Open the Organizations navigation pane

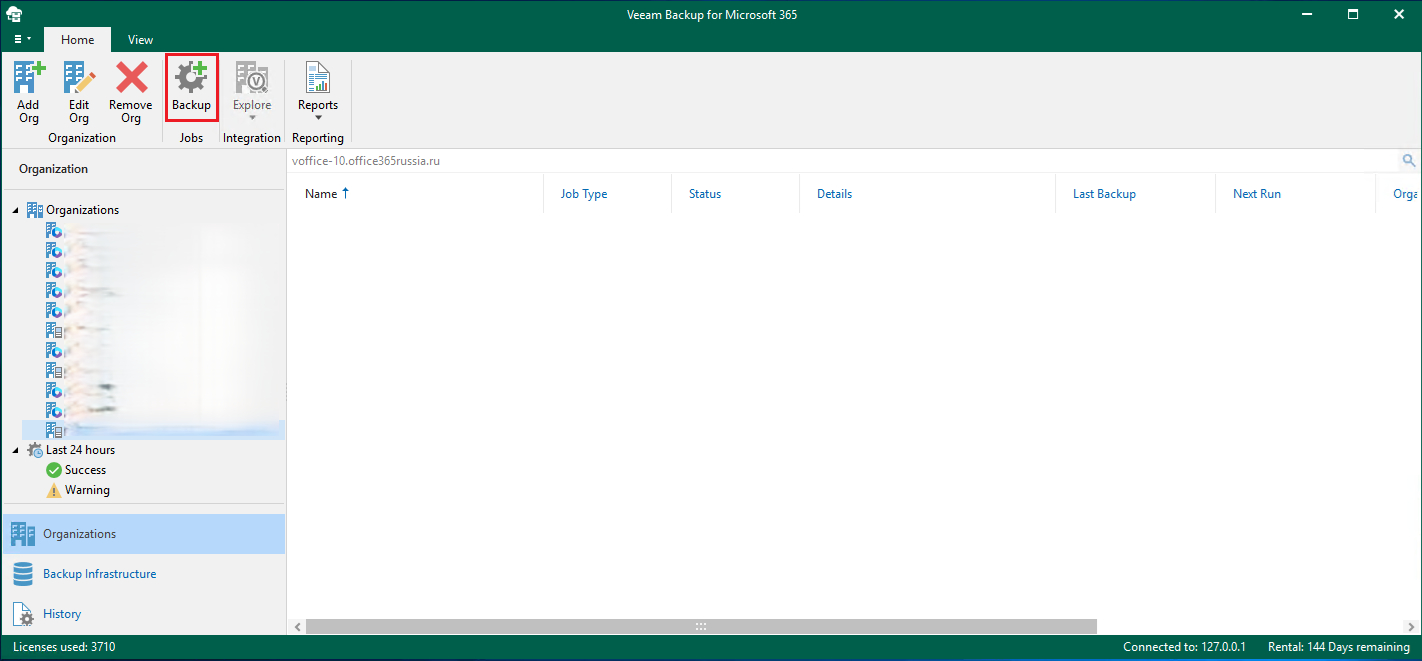point(144,534)
